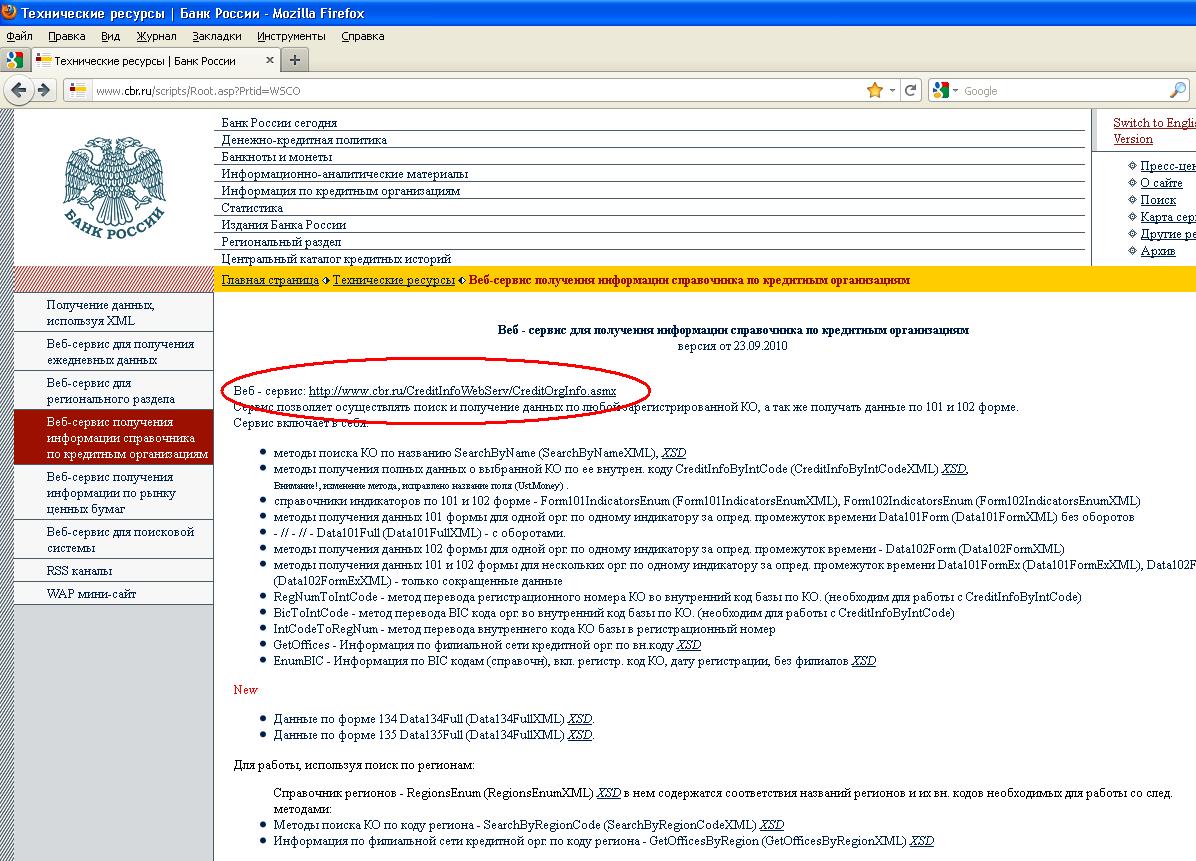The height and width of the screenshot is (861, 1196).
Task: Open XSD link for GetOffices method
Action: 689,644
